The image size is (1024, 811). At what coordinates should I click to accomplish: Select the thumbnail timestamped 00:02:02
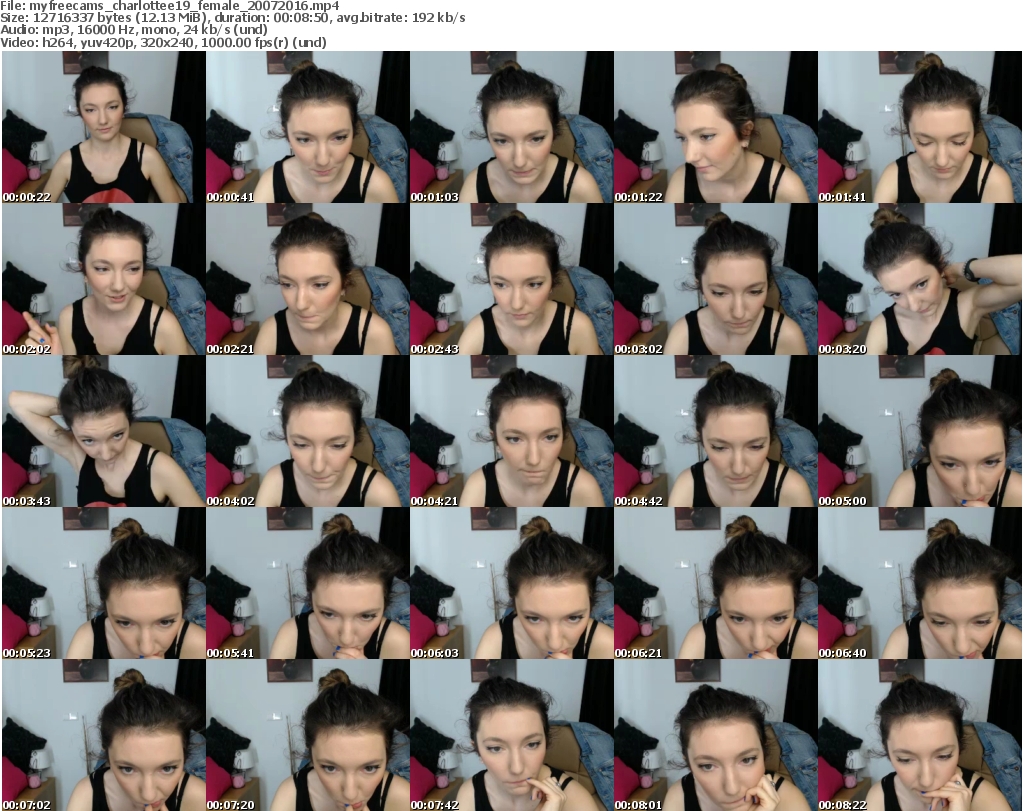[104, 279]
